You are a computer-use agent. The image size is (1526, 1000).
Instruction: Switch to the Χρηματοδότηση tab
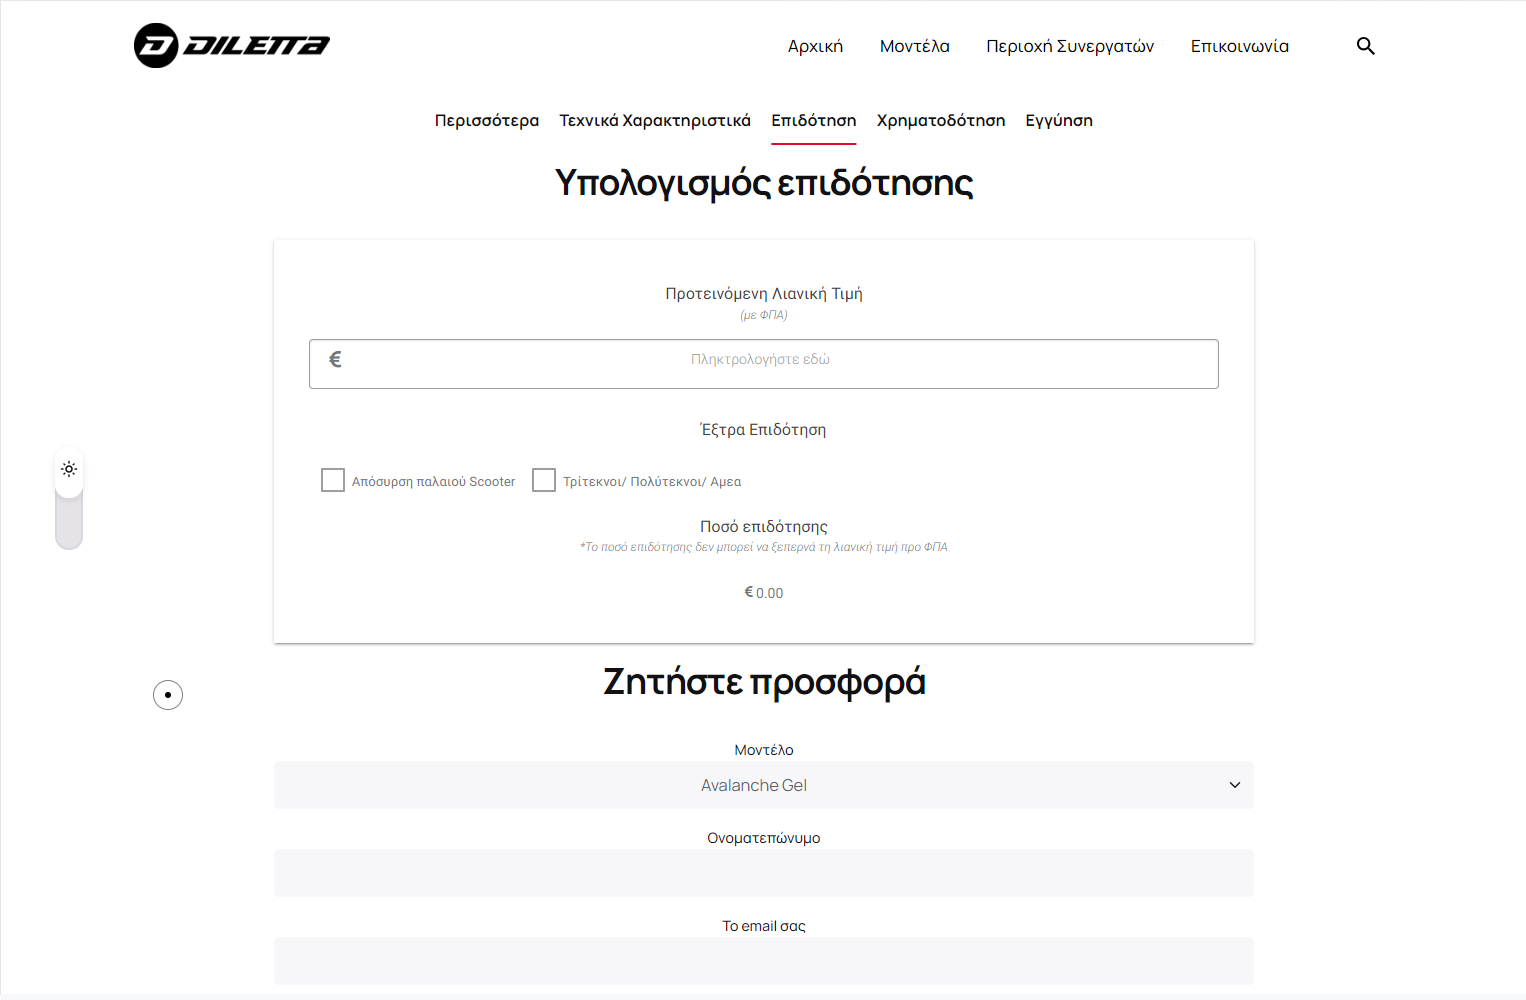click(941, 120)
